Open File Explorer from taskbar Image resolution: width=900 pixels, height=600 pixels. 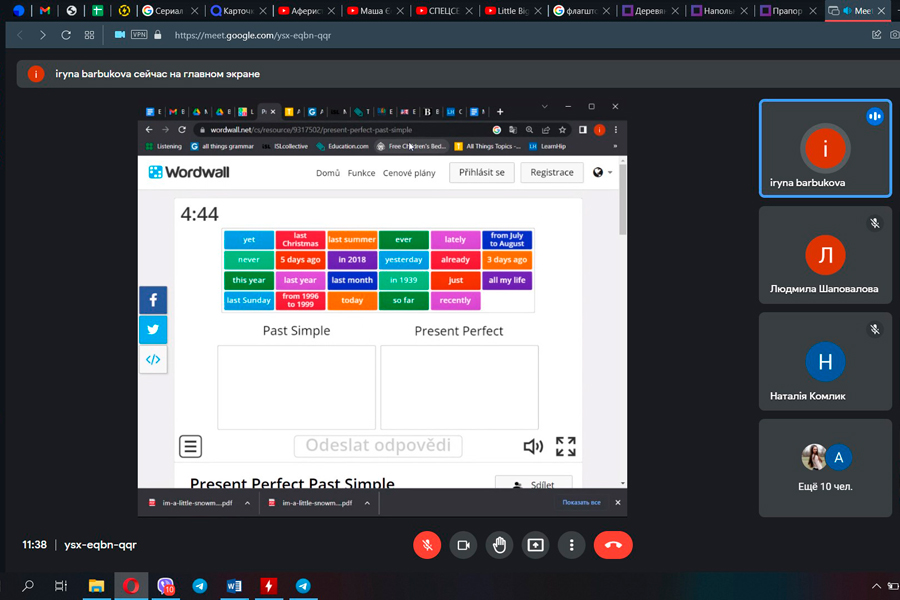click(96, 586)
